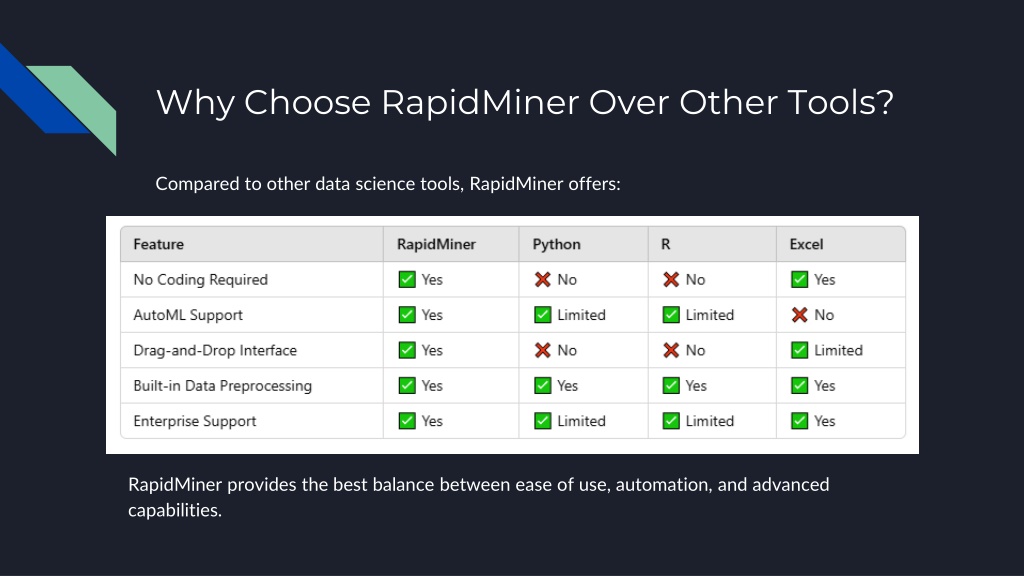This screenshot has width=1024, height=576.
Task: Click the closing paragraph about best balance
Action: (479, 497)
